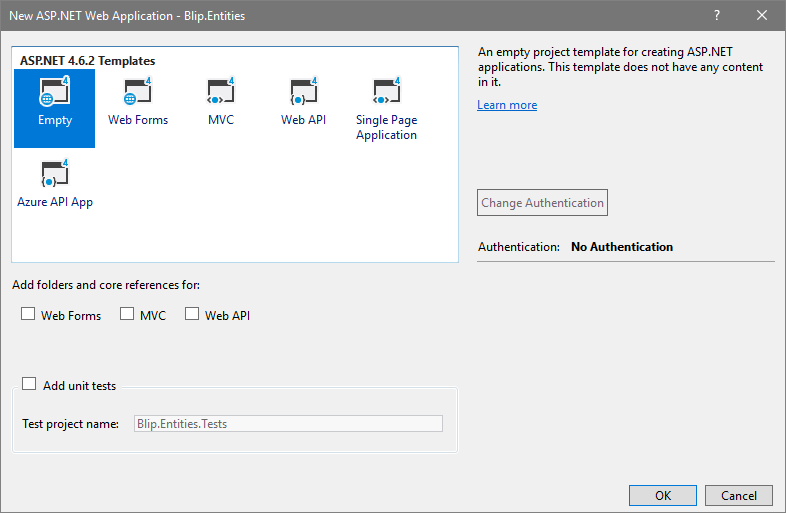Click the Test project name field
786x513 pixels.
tap(288, 424)
